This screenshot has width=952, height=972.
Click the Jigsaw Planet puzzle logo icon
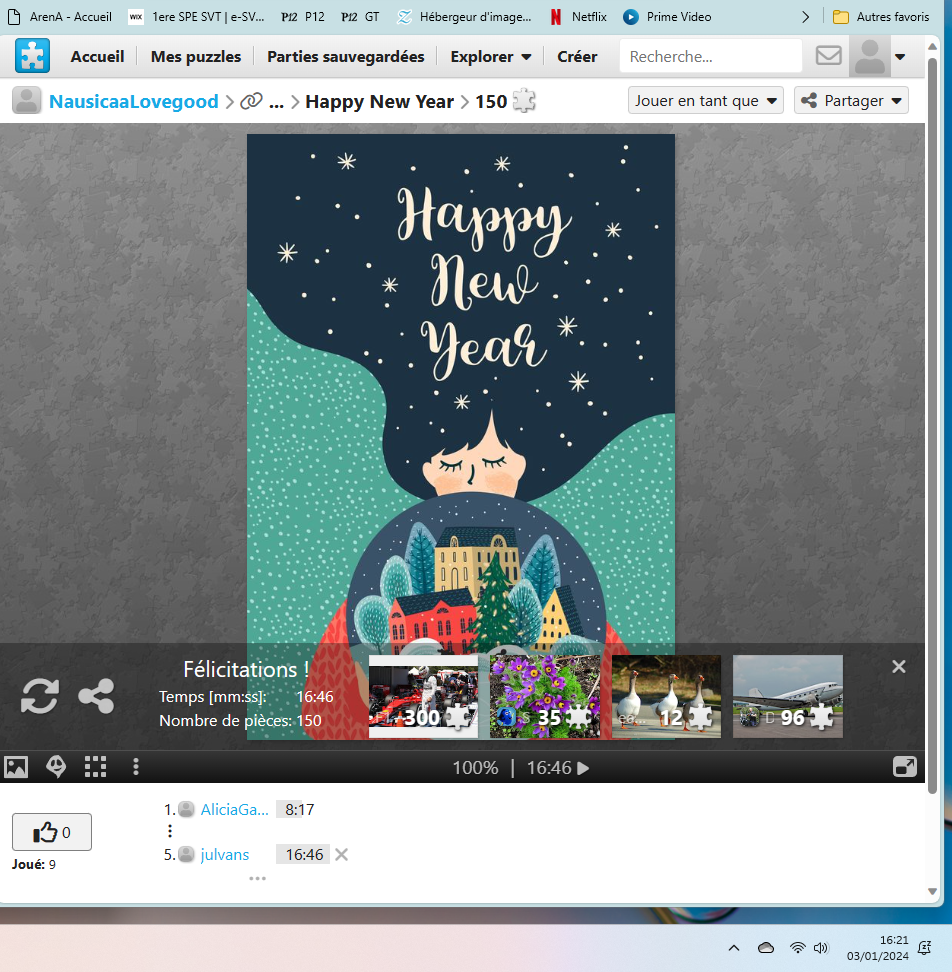pos(32,56)
